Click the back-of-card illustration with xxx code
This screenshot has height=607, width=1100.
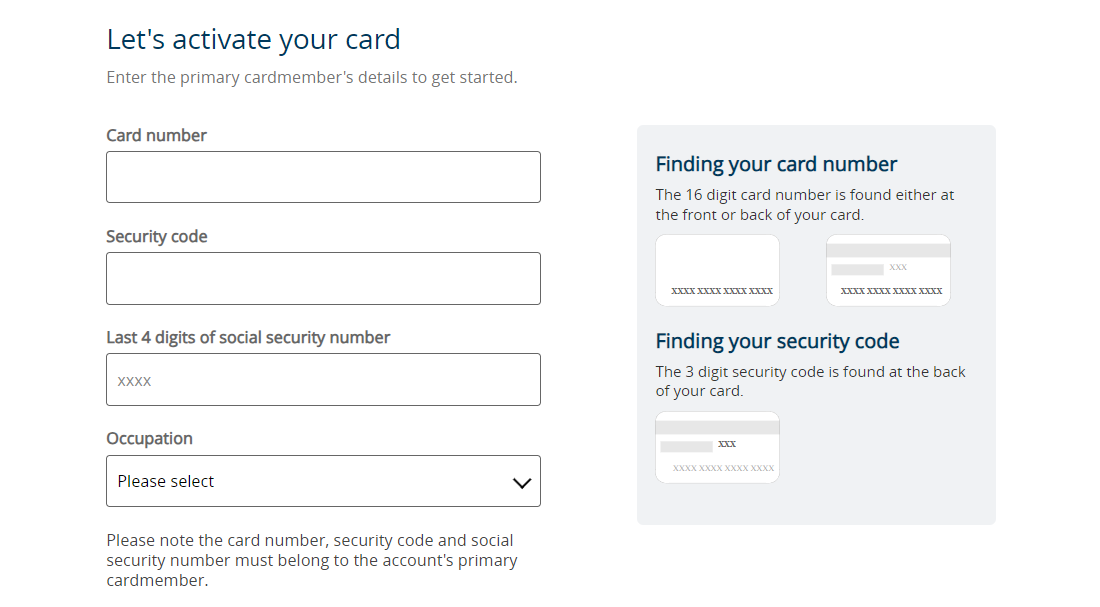pos(888,270)
